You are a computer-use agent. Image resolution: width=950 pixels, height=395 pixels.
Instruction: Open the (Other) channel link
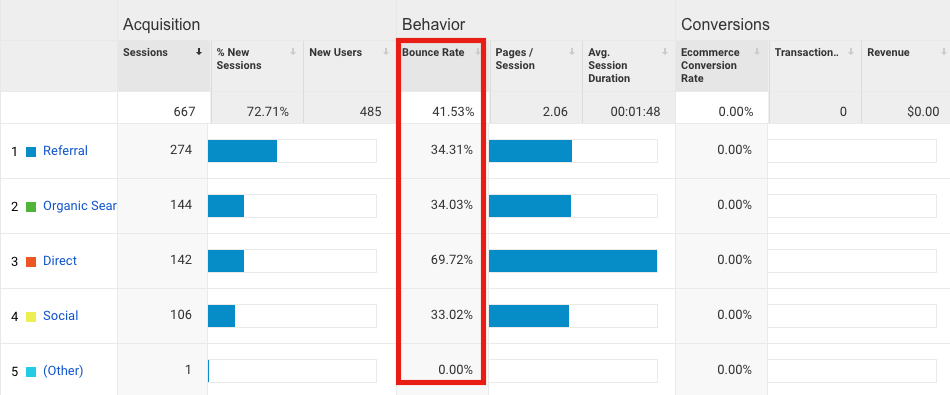(63, 371)
